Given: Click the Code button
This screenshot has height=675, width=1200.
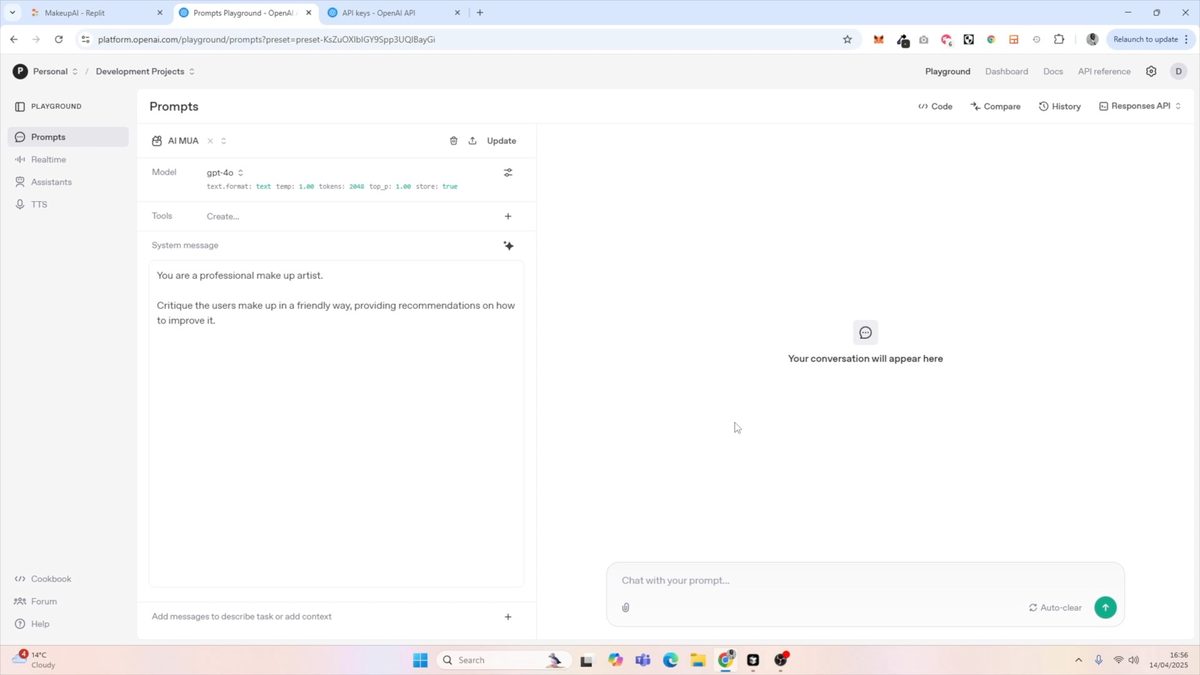Looking at the screenshot, I should (935, 106).
